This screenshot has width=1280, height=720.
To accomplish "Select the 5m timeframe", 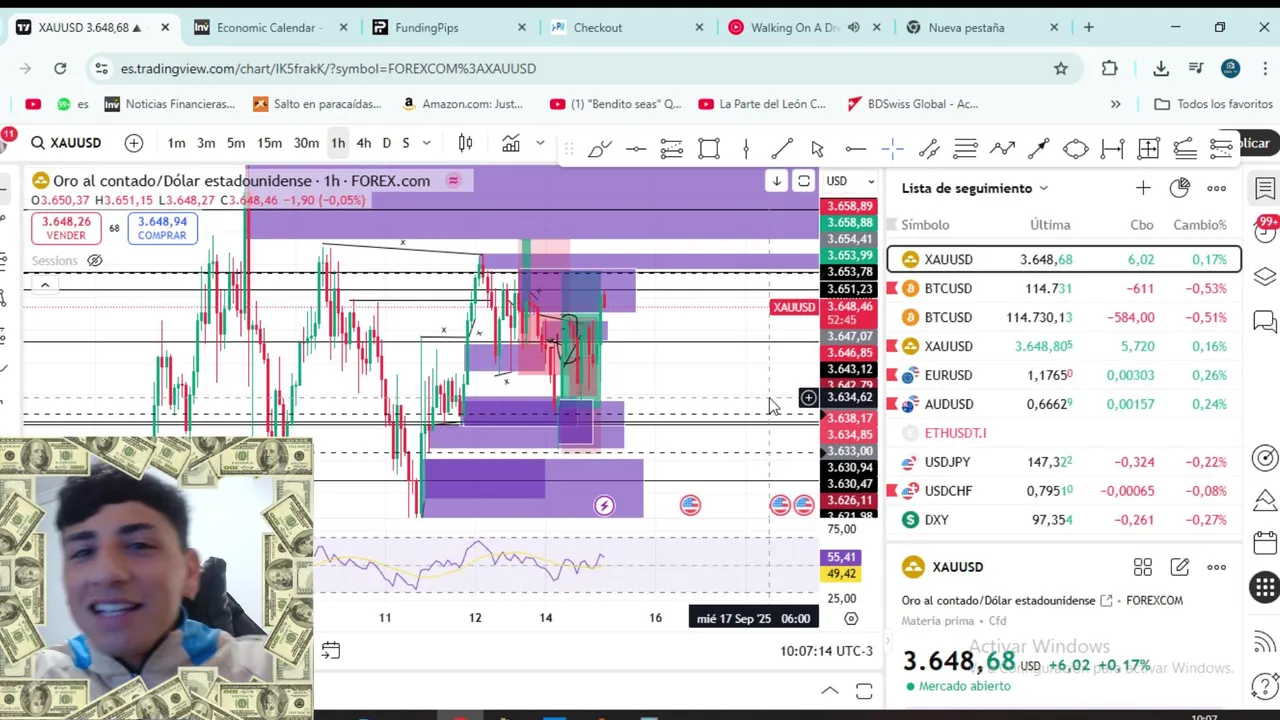I will 236,143.
